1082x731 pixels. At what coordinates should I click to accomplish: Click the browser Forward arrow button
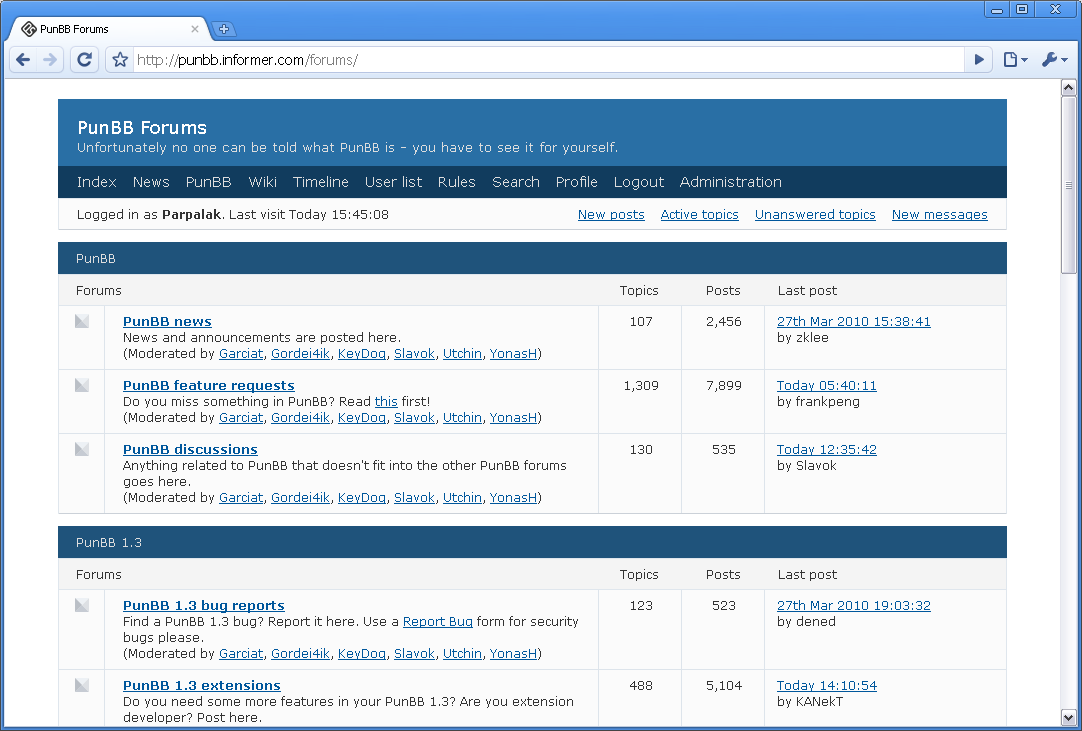pyautogui.click(x=50, y=60)
